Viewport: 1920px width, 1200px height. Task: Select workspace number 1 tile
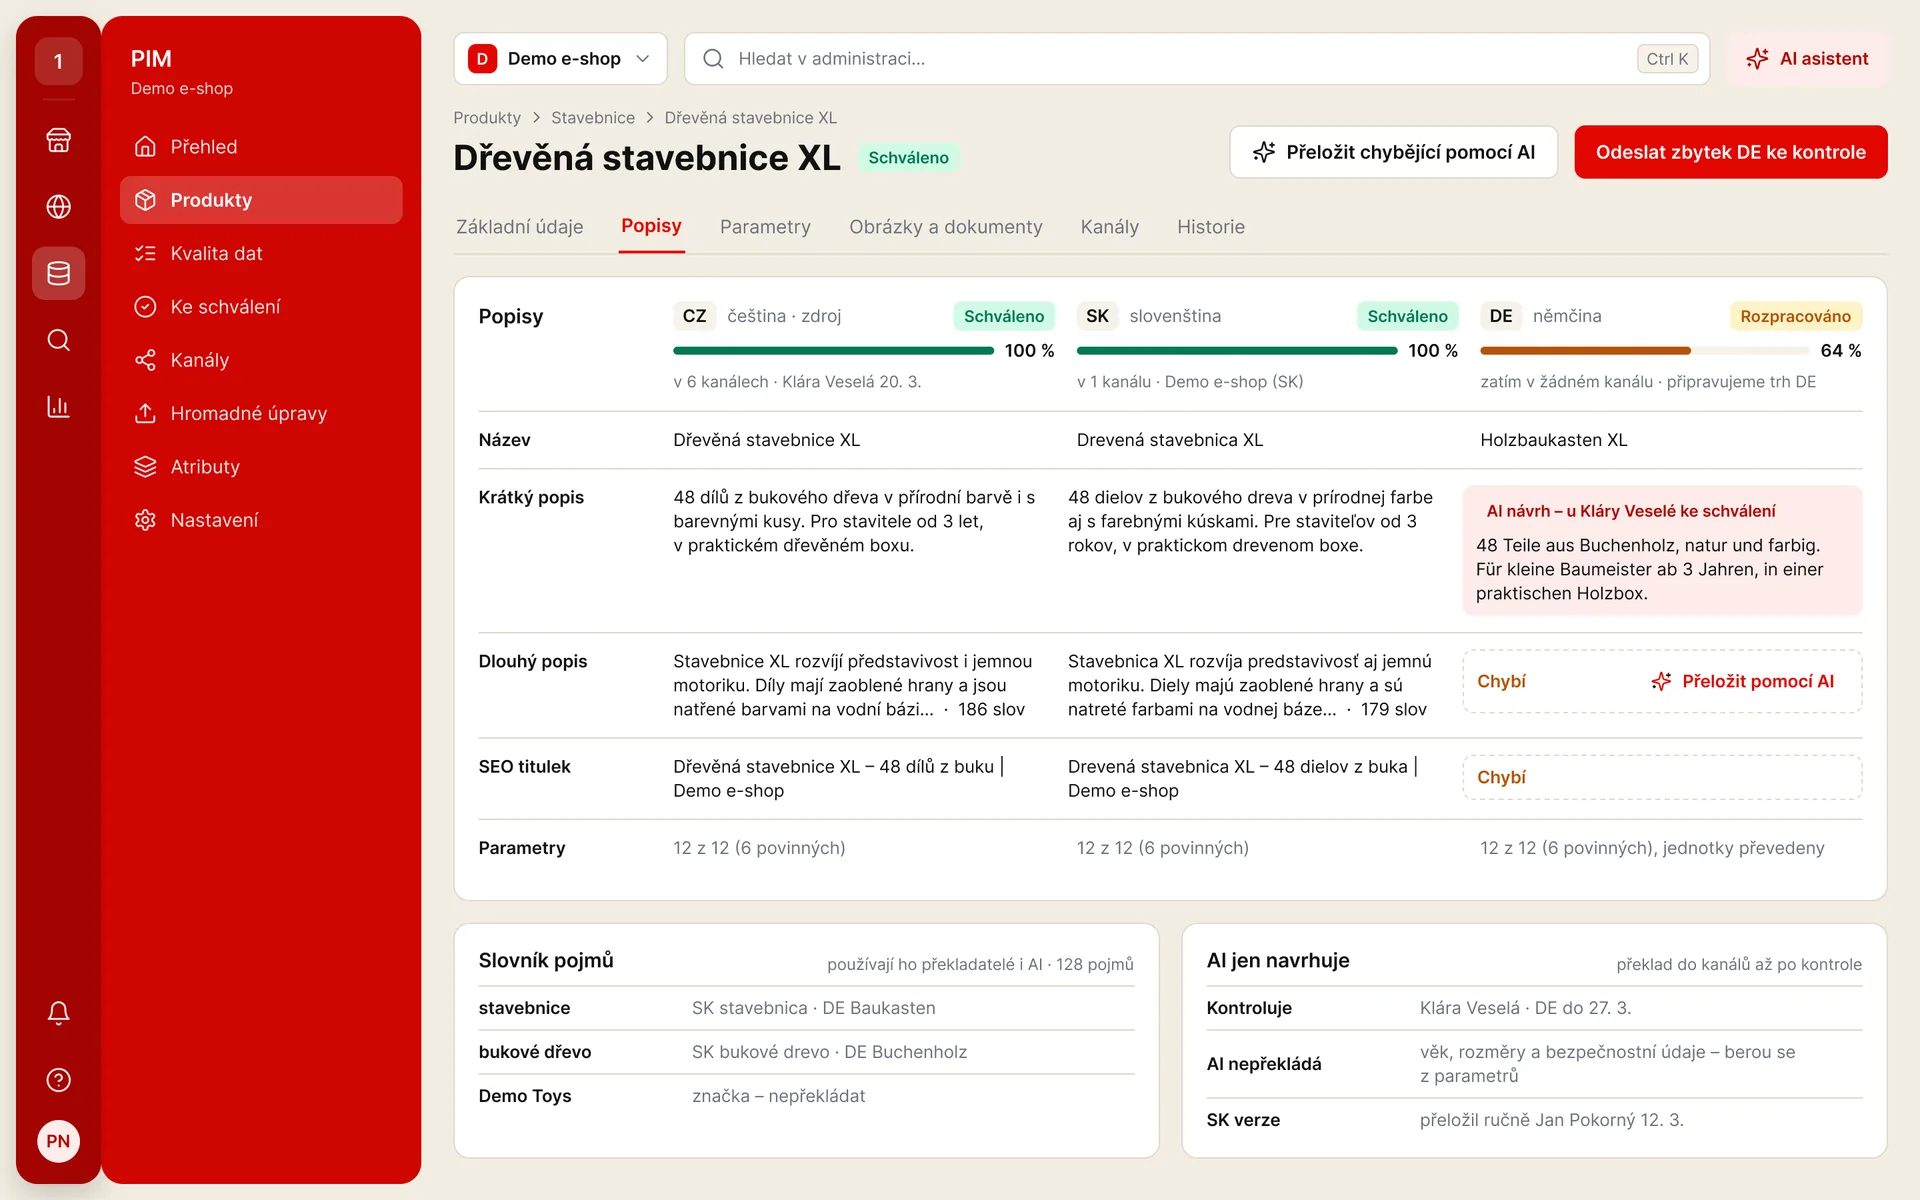[x=58, y=61]
